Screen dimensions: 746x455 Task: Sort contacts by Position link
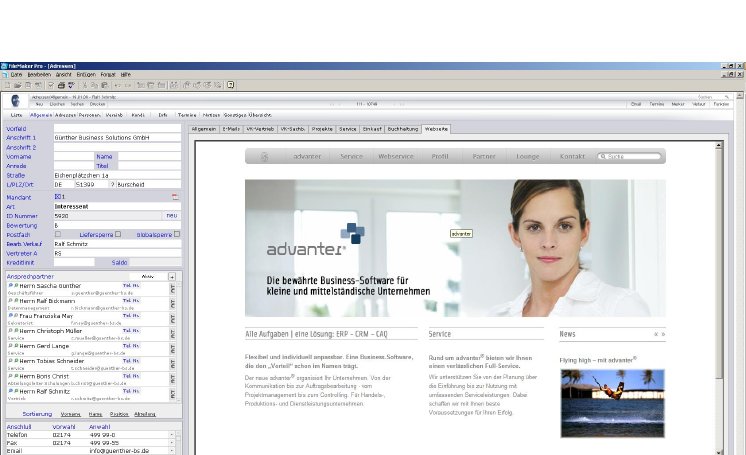coord(119,415)
